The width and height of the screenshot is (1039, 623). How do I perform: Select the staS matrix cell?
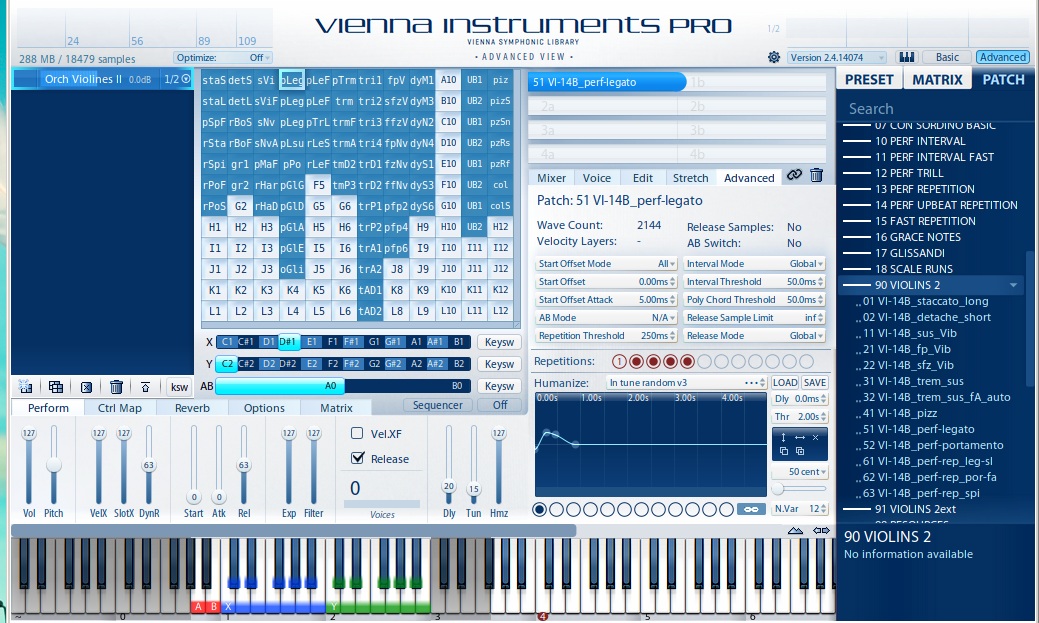coord(214,80)
